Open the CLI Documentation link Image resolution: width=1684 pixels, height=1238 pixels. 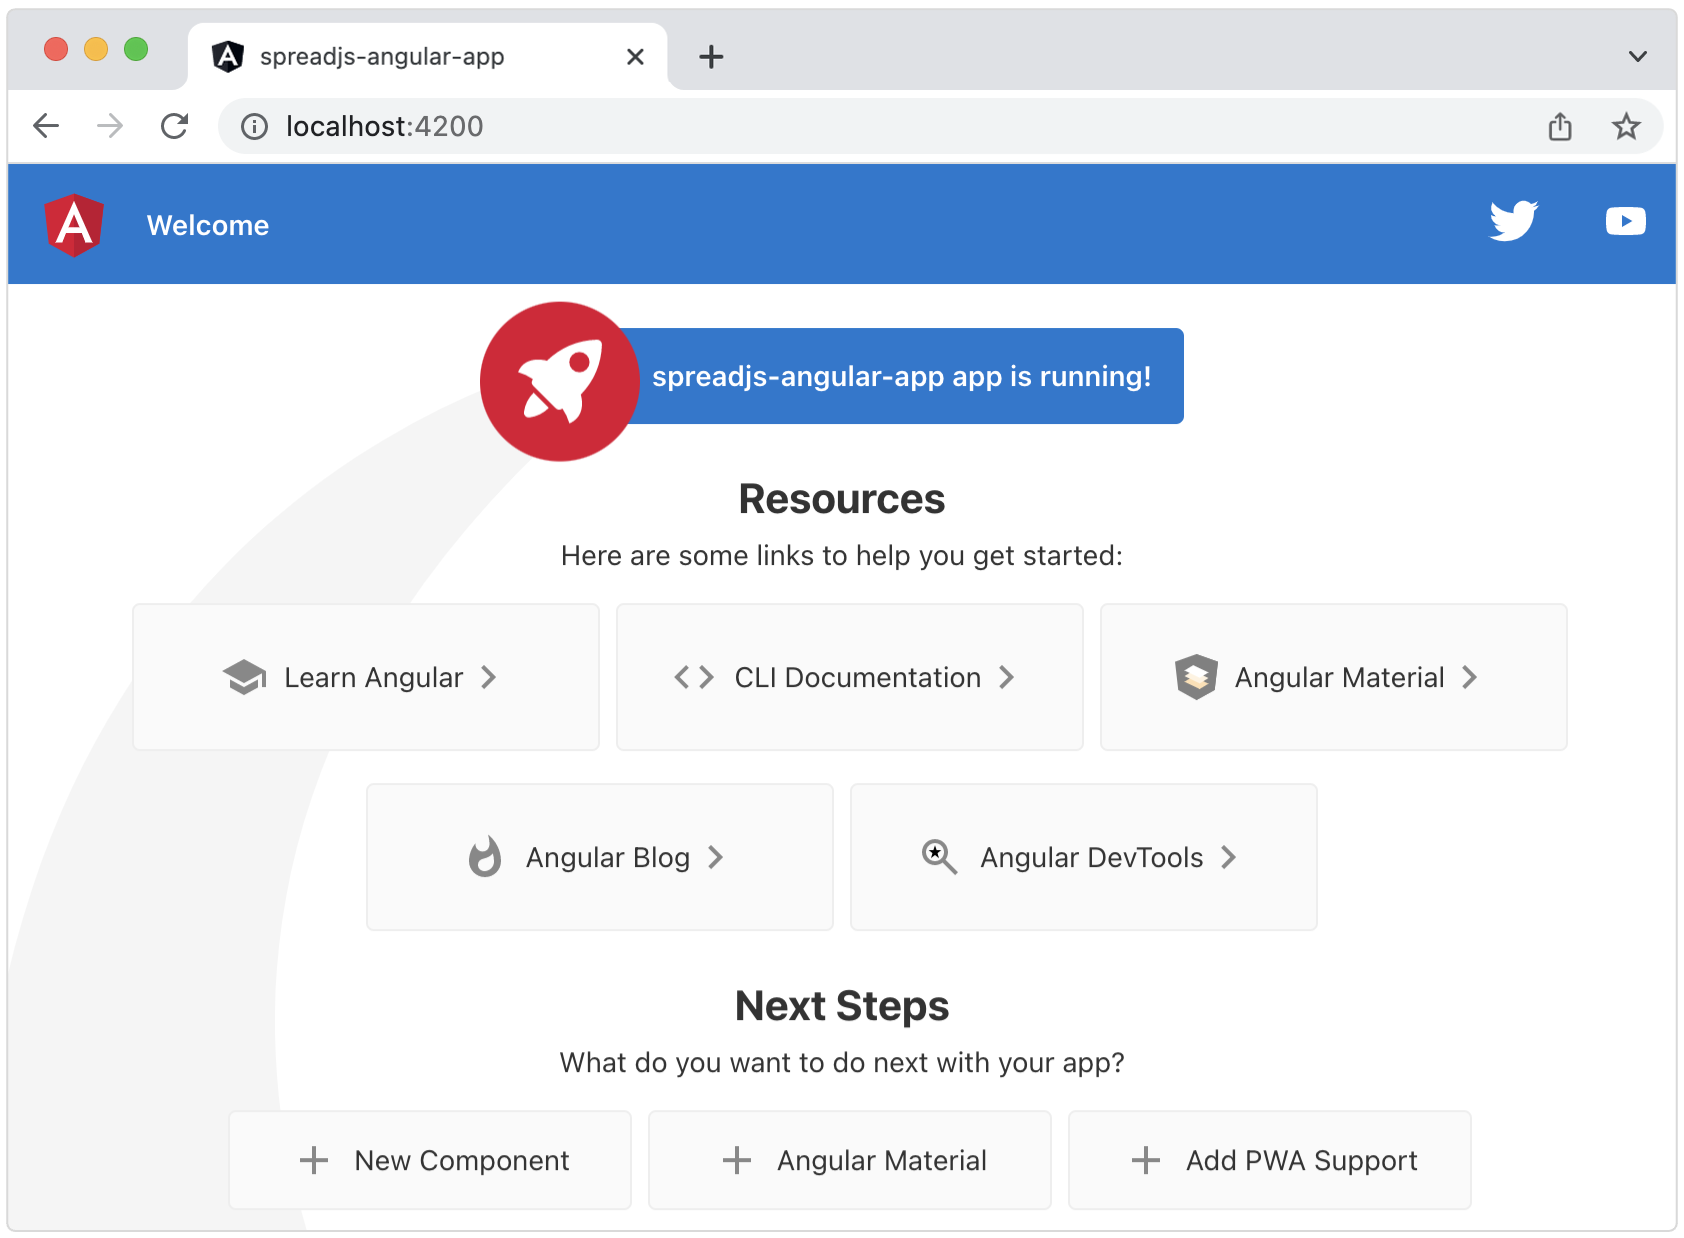coord(850,677)
